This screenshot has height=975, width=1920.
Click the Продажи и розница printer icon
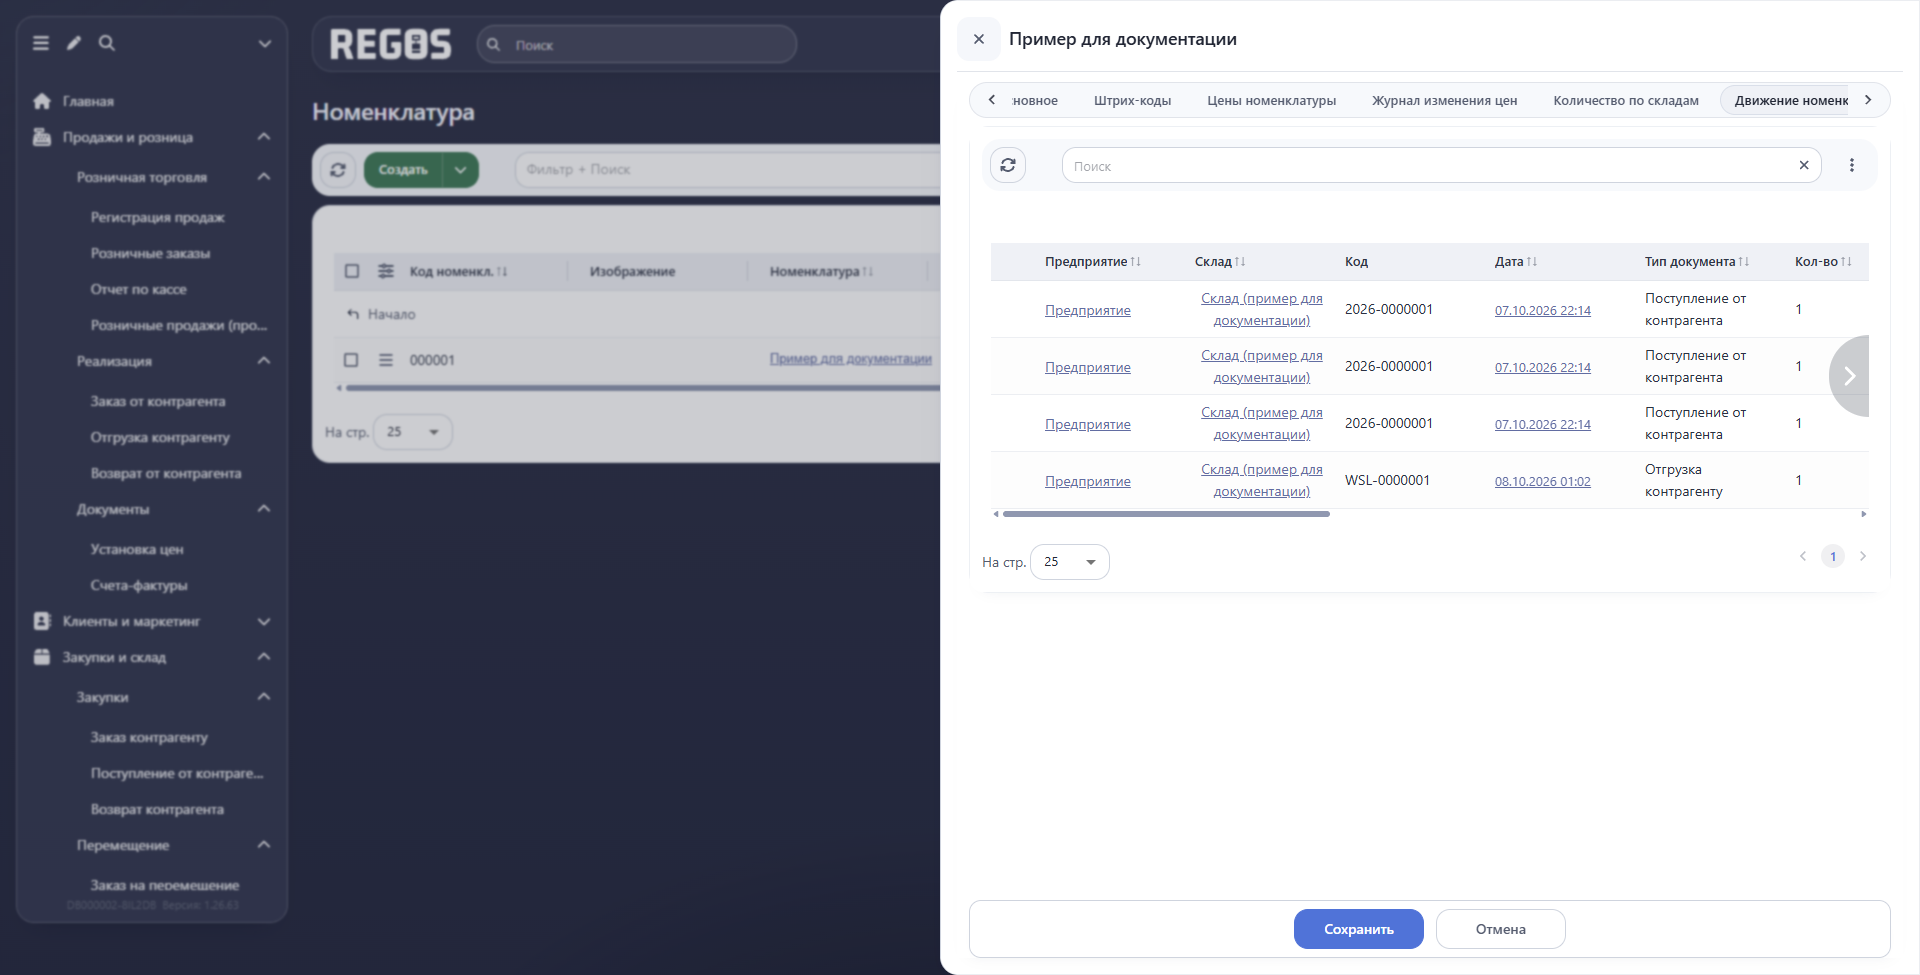tap(42, 137)
